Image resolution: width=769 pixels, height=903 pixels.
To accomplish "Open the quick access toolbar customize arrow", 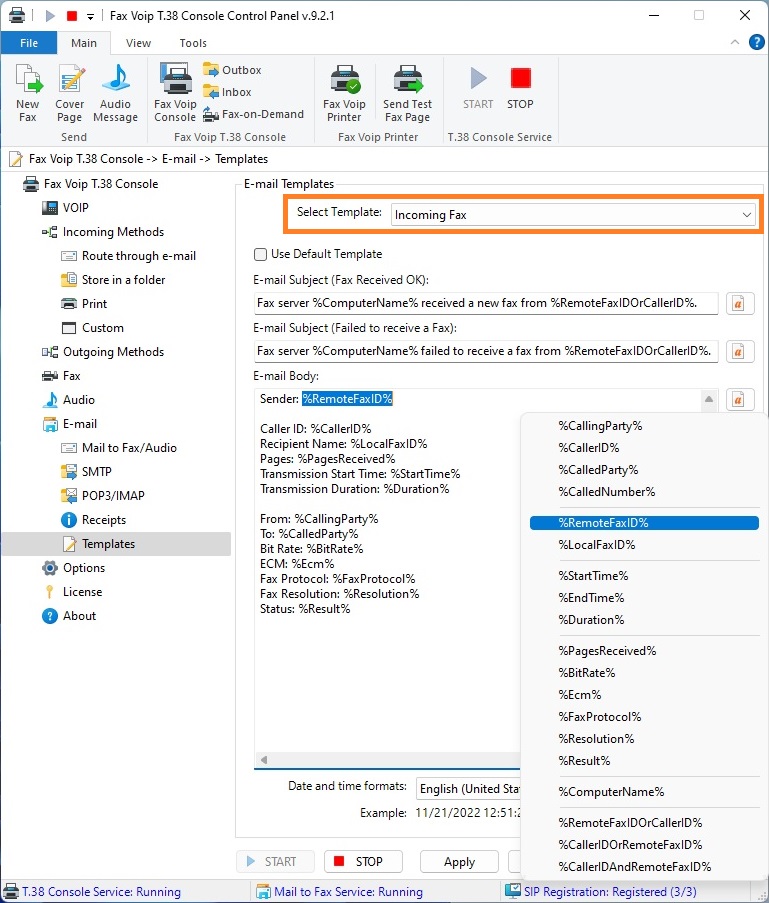I will [x=90, y=17].
